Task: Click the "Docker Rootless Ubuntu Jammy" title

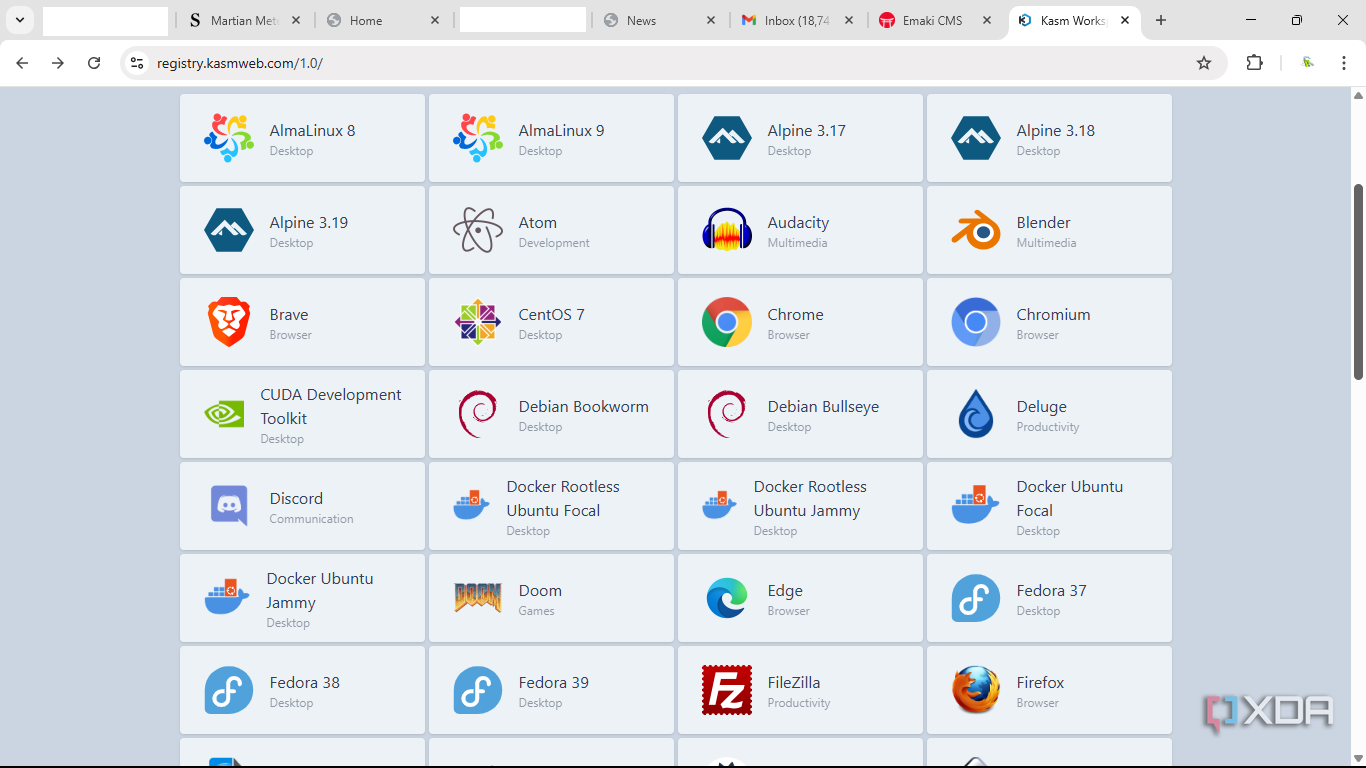Action: [x=810, y=498]
